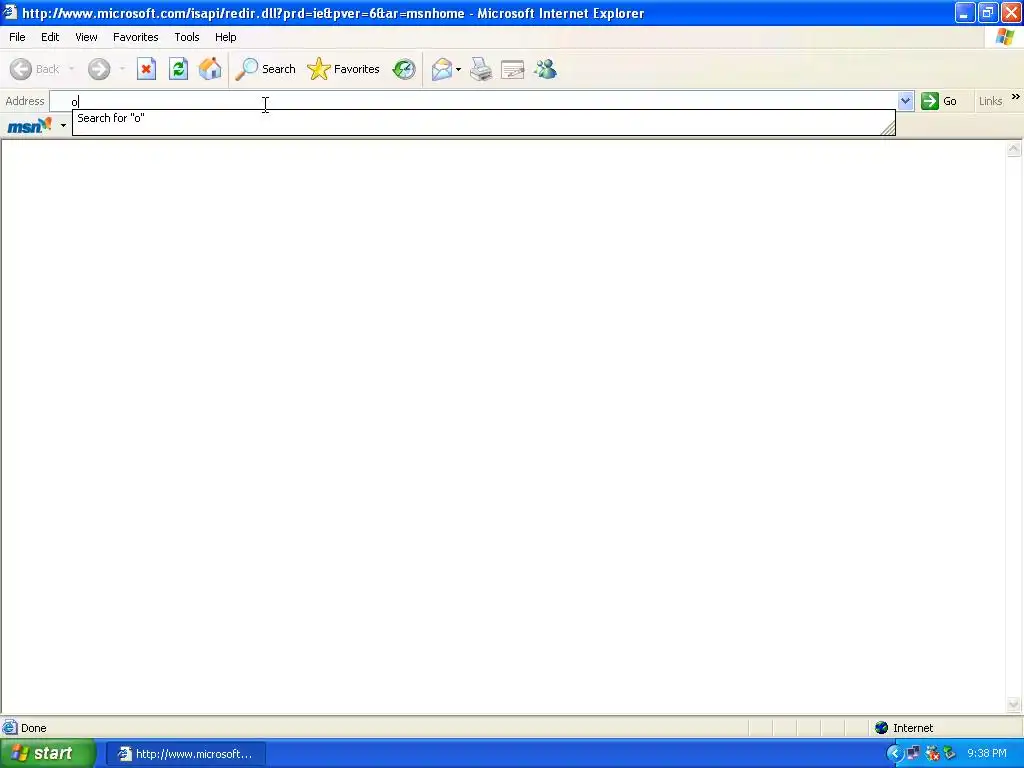Print the page with printer icon

[481, 69]
